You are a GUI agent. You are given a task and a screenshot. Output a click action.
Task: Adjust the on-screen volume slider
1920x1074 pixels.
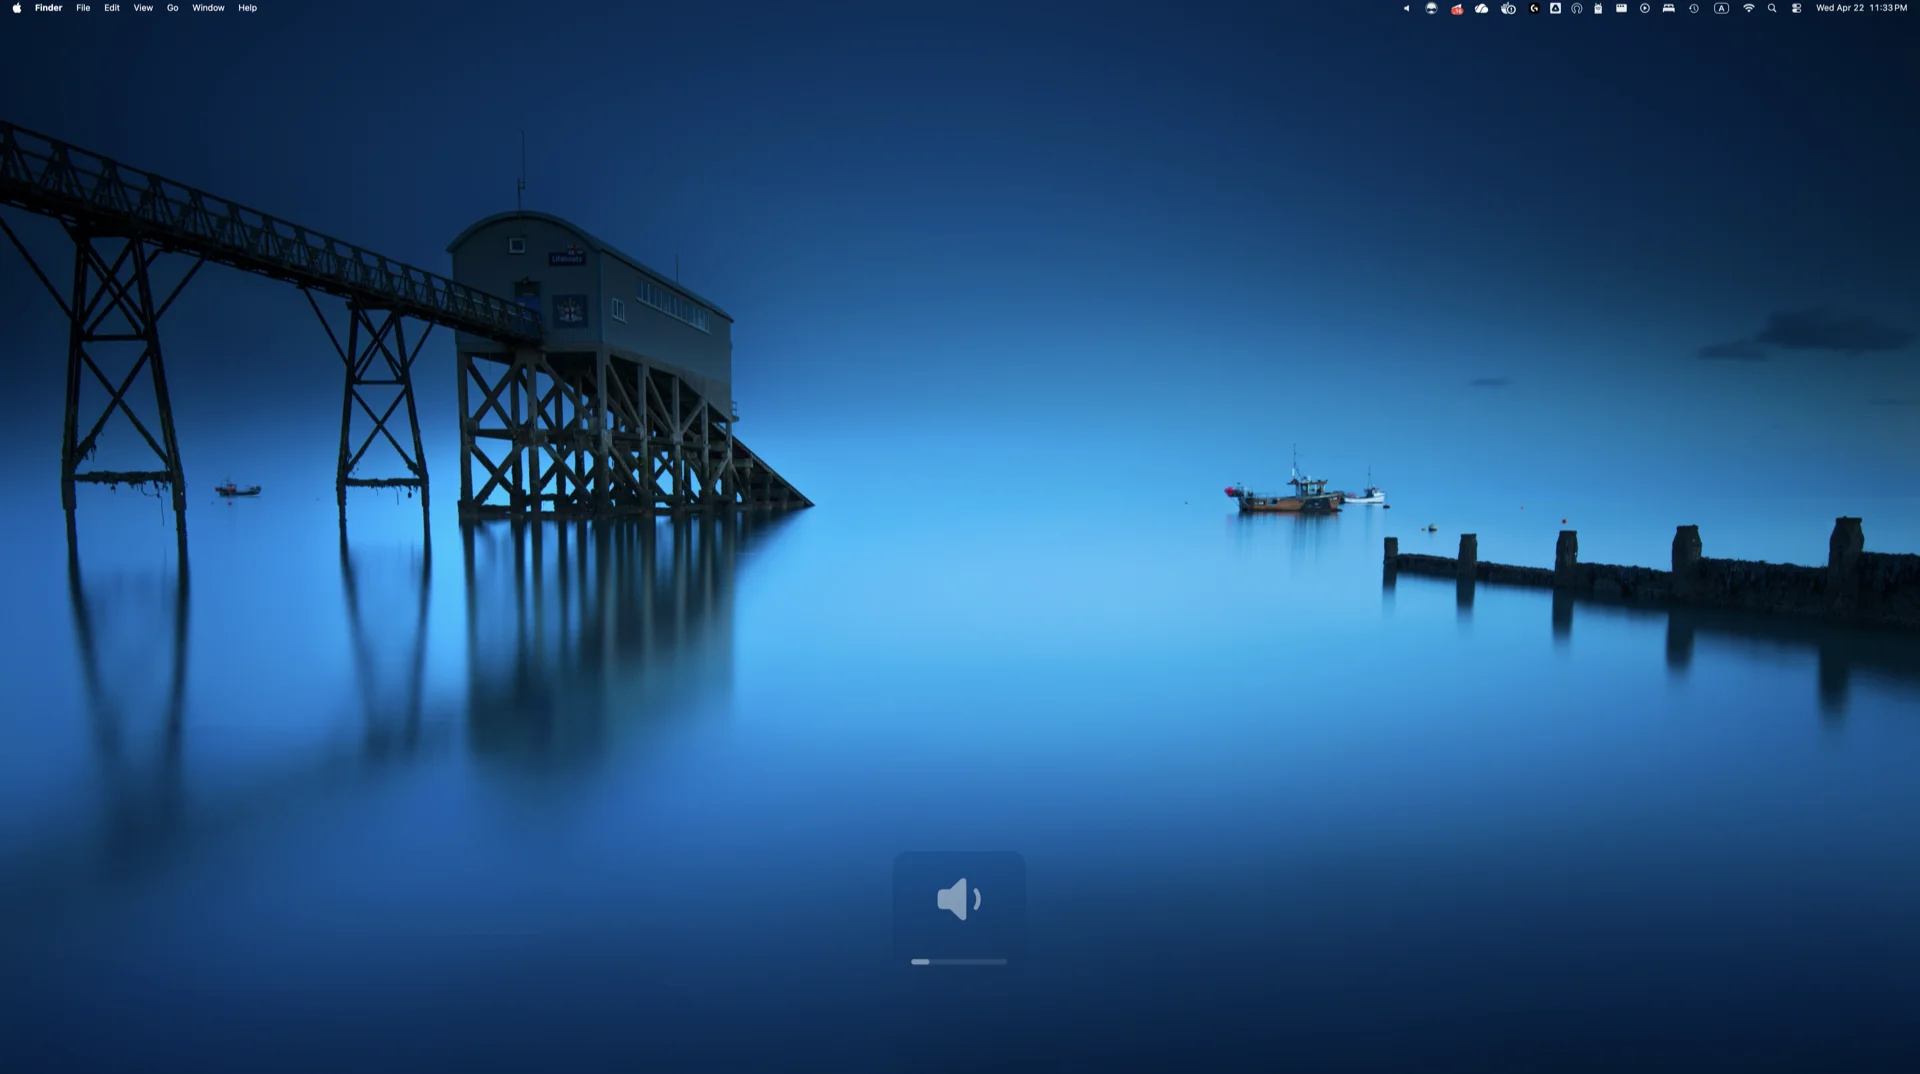pos(959,961)
